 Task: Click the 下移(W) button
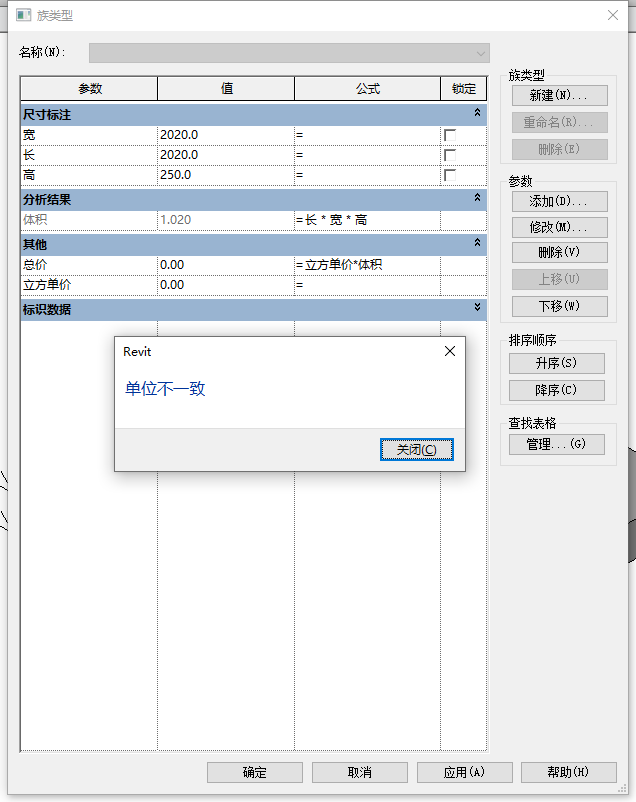(x=560, y=306)
